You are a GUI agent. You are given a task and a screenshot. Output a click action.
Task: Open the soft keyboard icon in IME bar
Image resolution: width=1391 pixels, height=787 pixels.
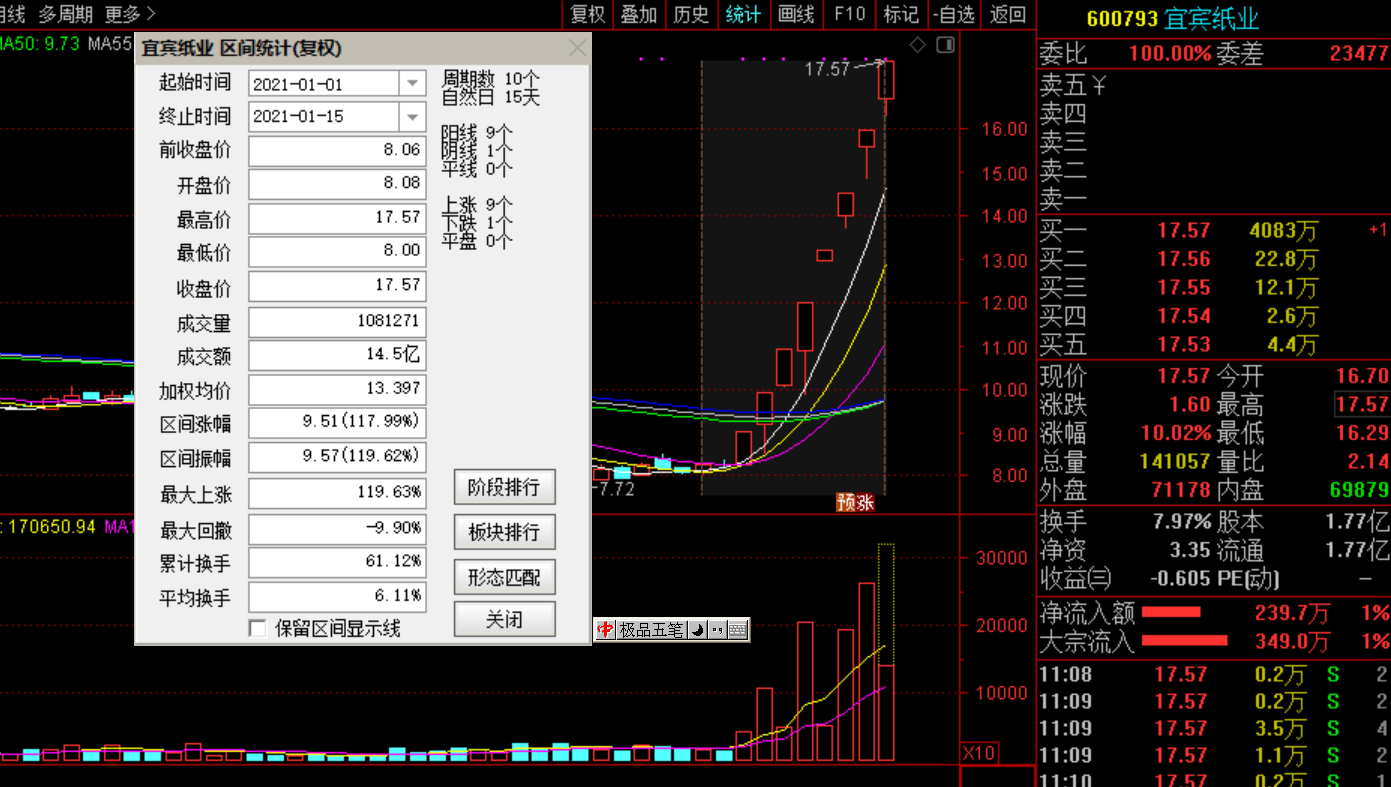click(737, 630)
